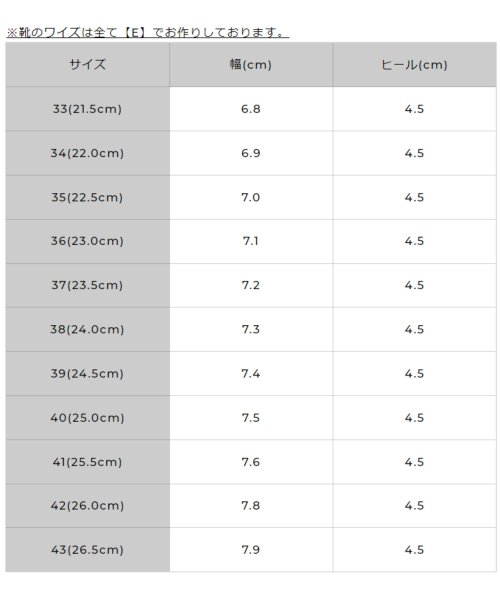The image size is (500, 600).
Task: Click the 幅(cm) column header
Action: pyautogui.click(x=251, y=65)
